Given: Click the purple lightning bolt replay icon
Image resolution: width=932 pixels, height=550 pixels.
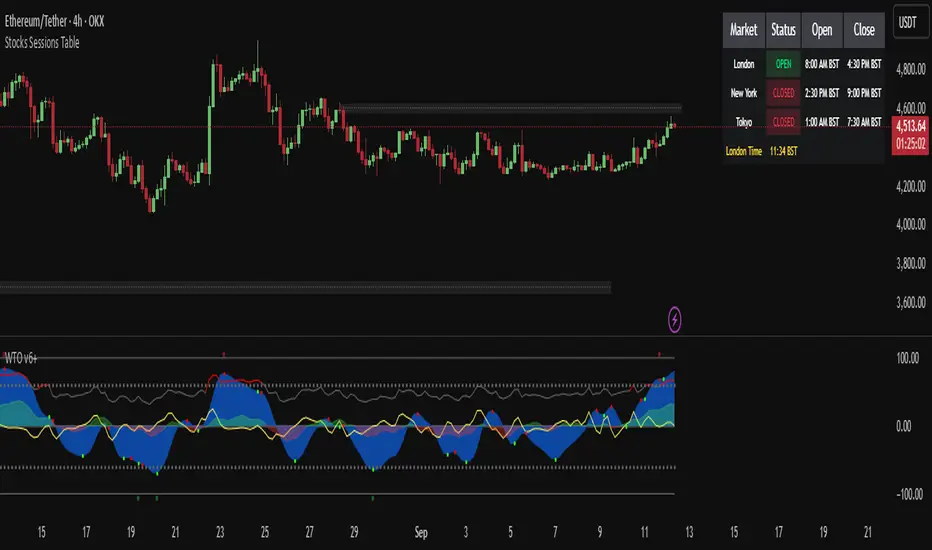Looking at the screenshot, I should coord(675,320).
